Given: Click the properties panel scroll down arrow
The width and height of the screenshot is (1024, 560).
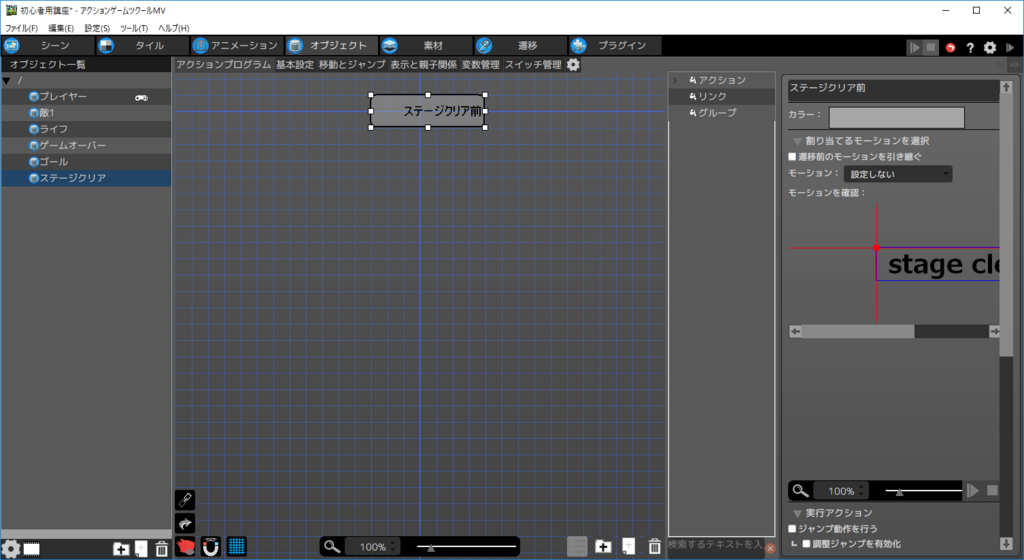Looking at the screenshot, I should click(1006, 544).
